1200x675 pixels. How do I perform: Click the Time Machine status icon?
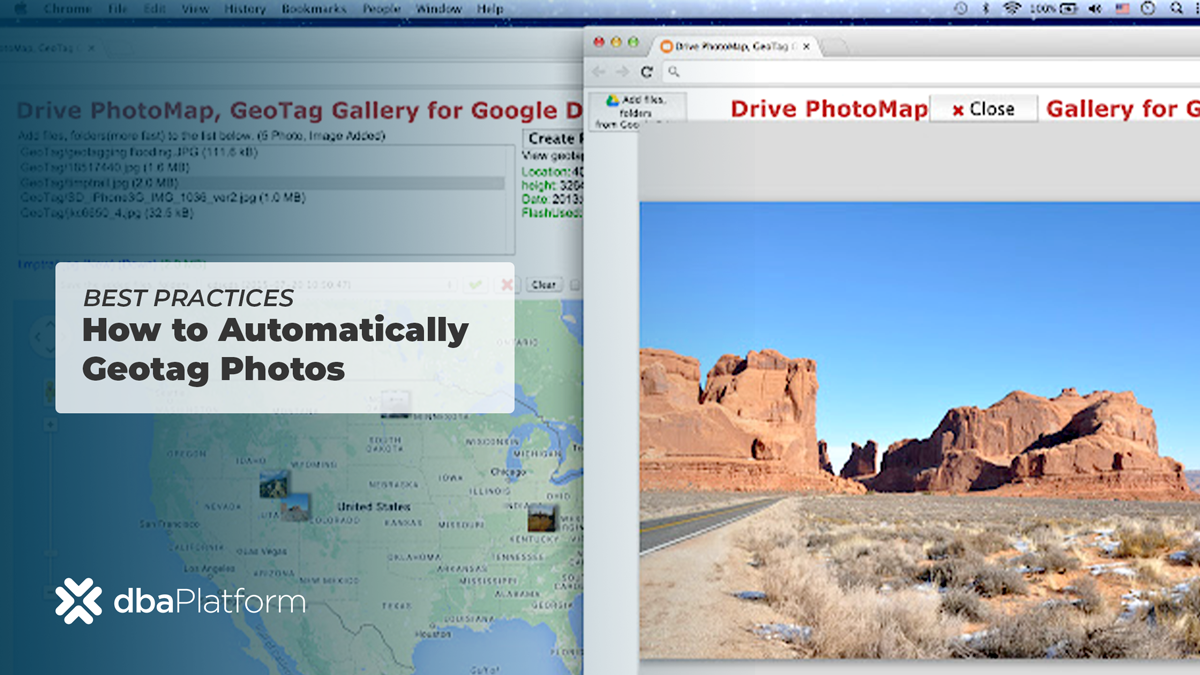tap(961, 9)
